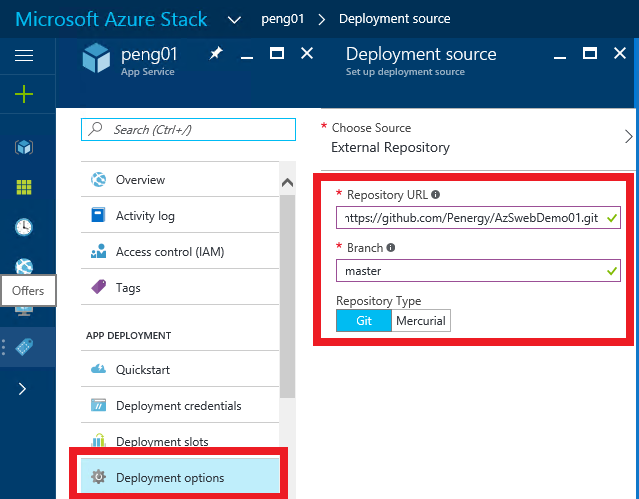Click the green plus New icon
The width and height of the screenshot is (639, 499).
[x=24, y=94]
